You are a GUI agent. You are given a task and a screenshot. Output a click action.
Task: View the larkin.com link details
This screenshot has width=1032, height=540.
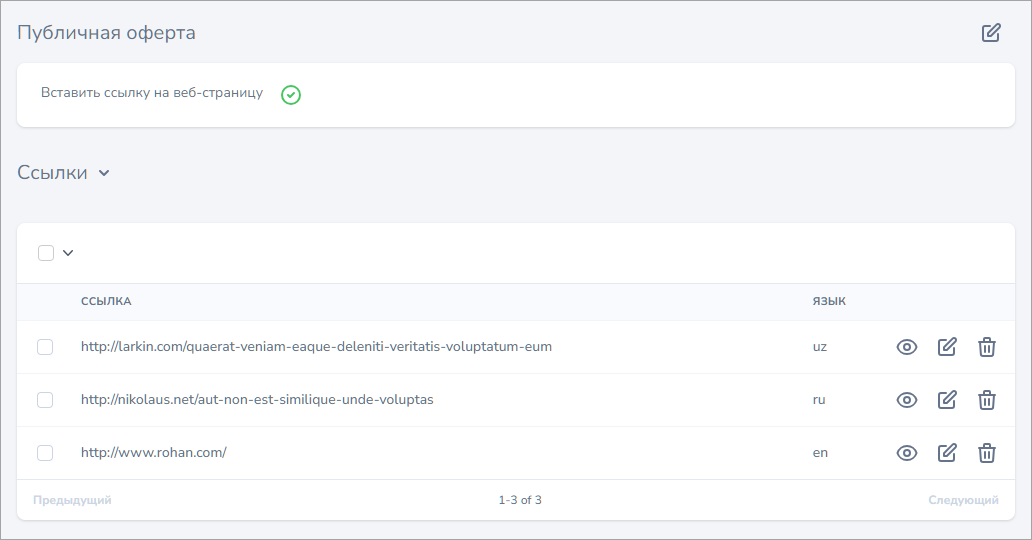[x=906, y=347]
